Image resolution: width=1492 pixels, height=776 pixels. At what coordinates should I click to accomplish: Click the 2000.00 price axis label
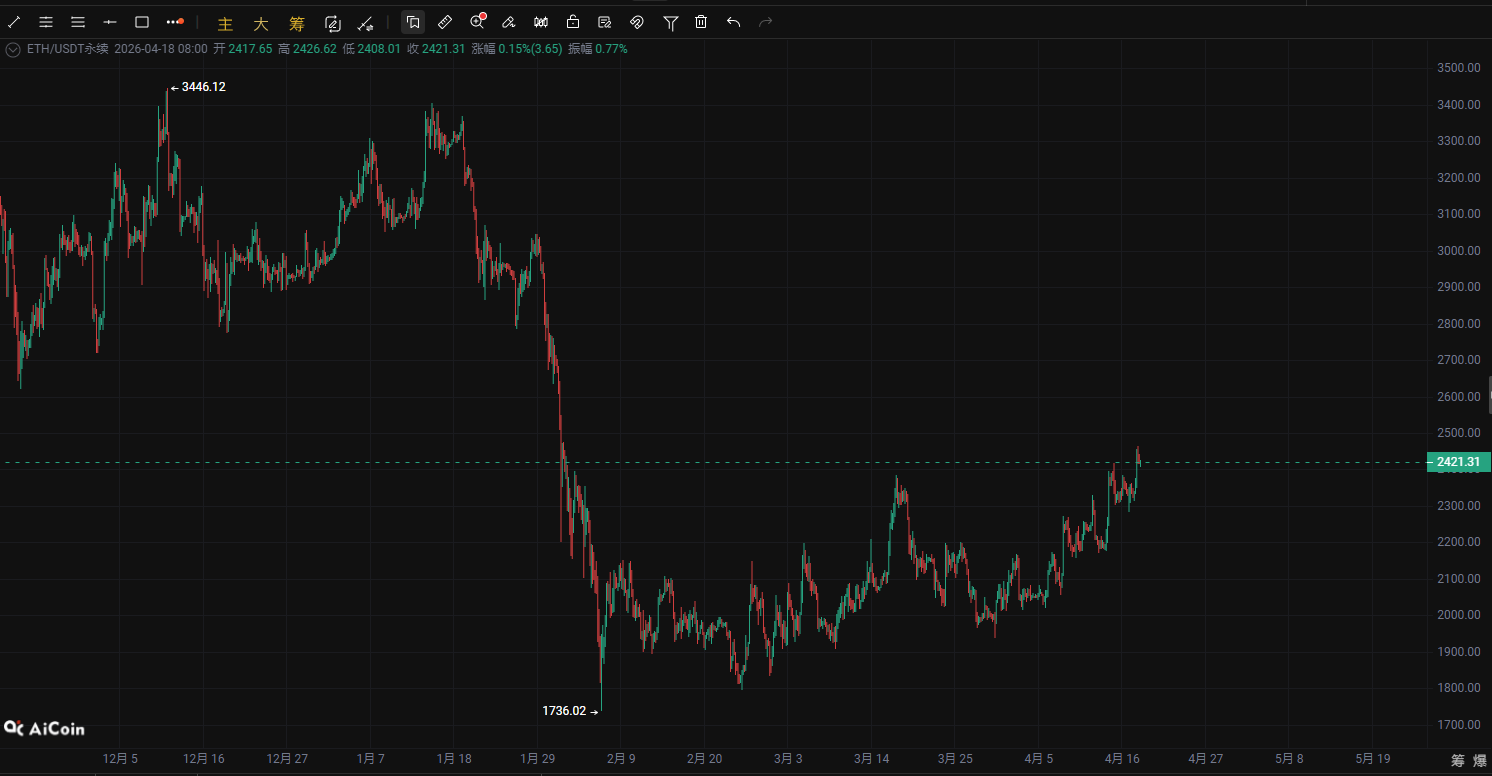pos(1458,615)
